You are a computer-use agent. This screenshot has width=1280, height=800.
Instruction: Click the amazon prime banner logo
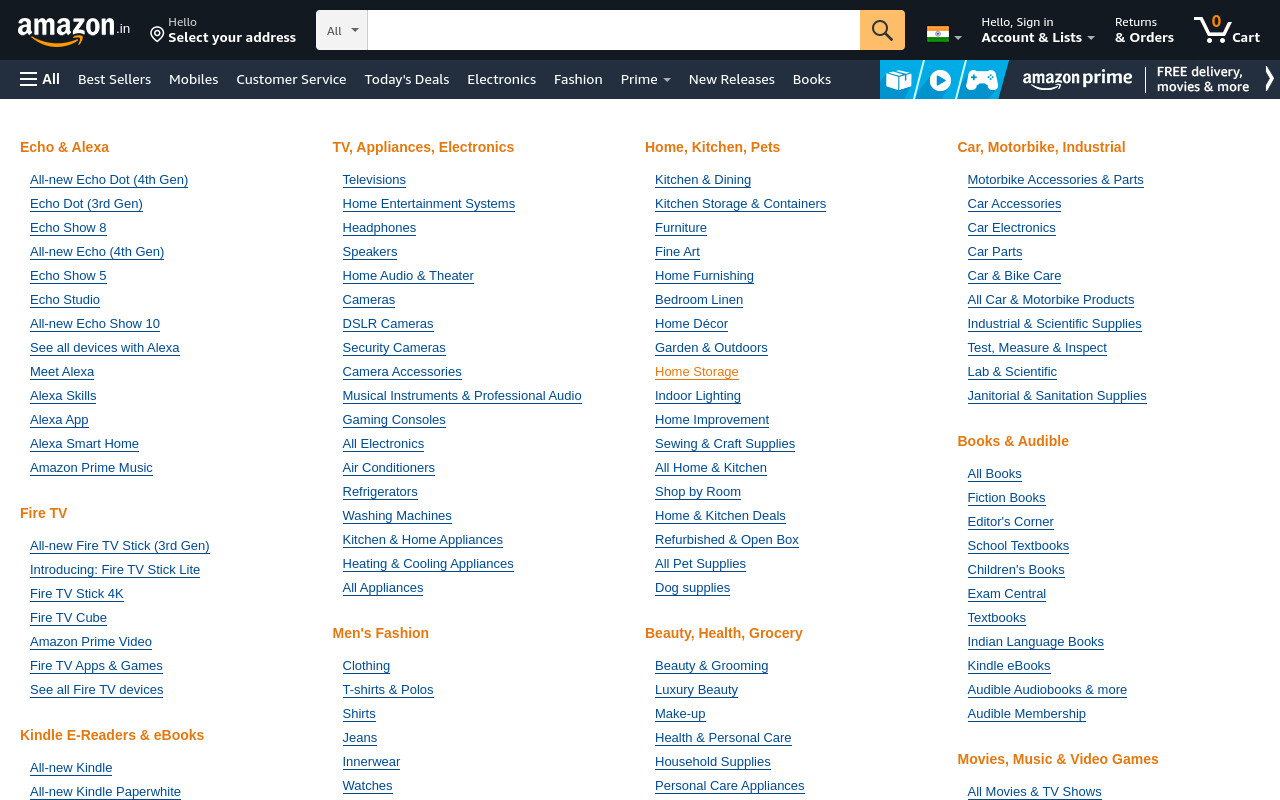1078,79
